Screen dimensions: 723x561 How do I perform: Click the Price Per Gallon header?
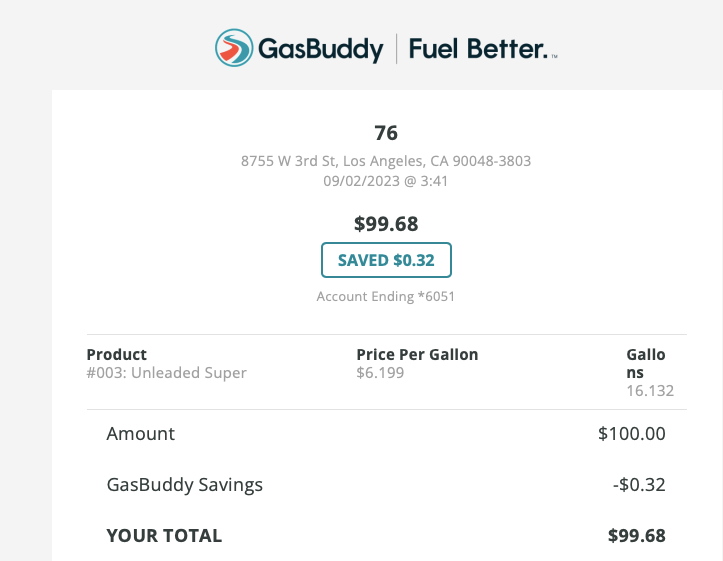pyautogui.click(x=417, y=354)
